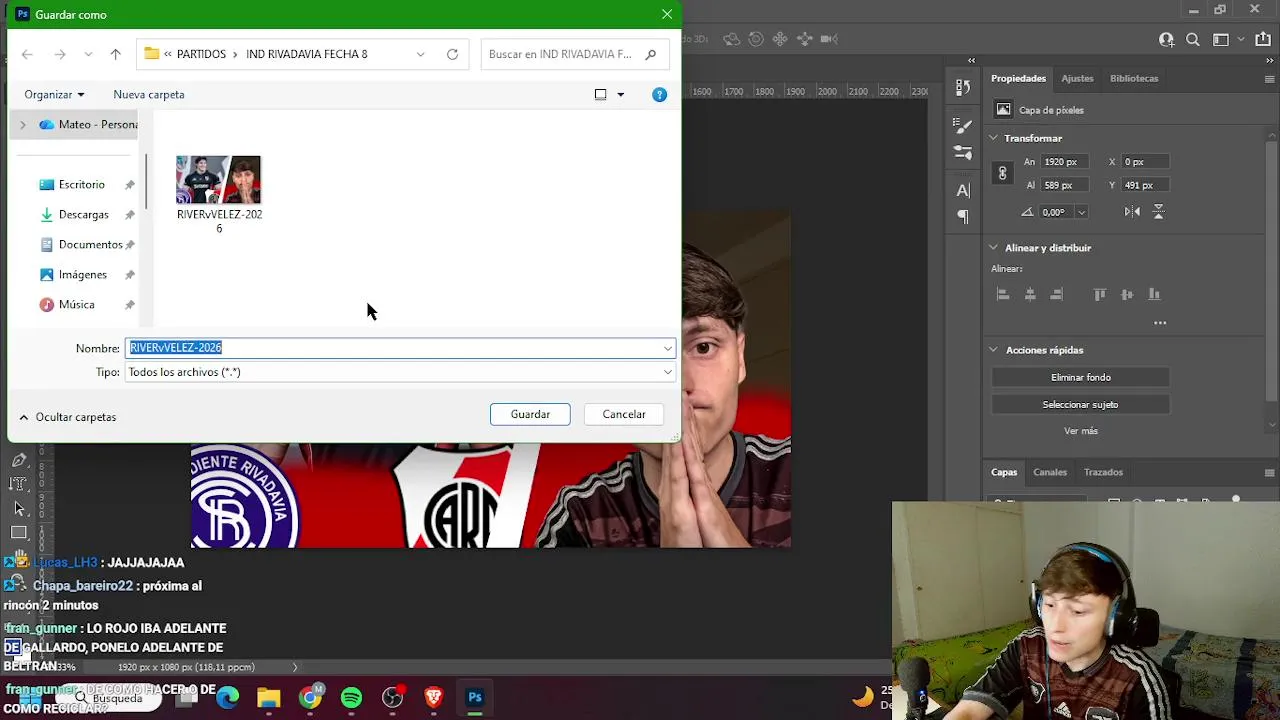Align left edges in Properties panel

pyautogui.click(x=1003, y=294)
